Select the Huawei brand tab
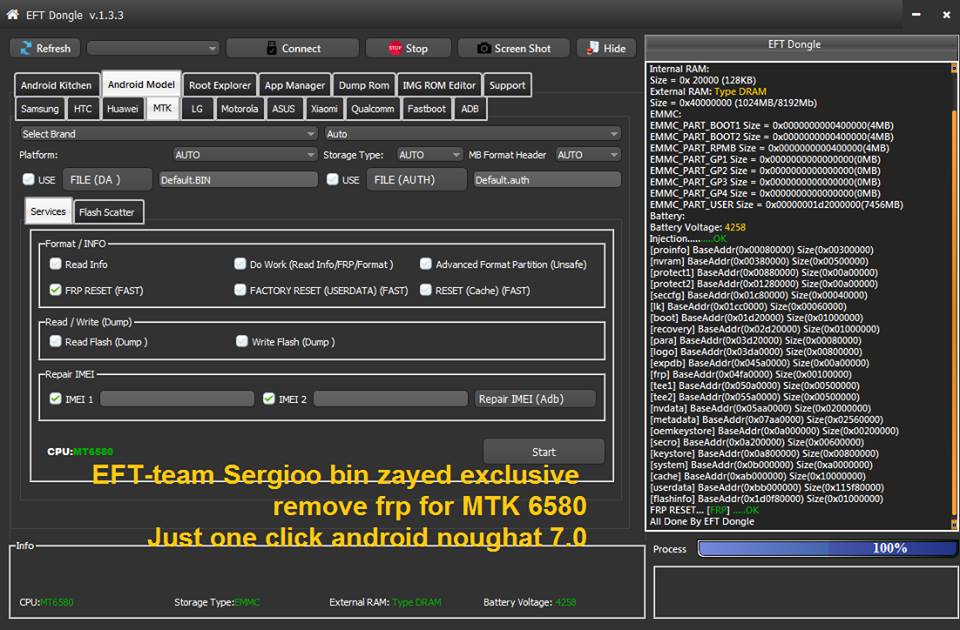The height and width of the screenshot is (630, 960). point(122,108)
